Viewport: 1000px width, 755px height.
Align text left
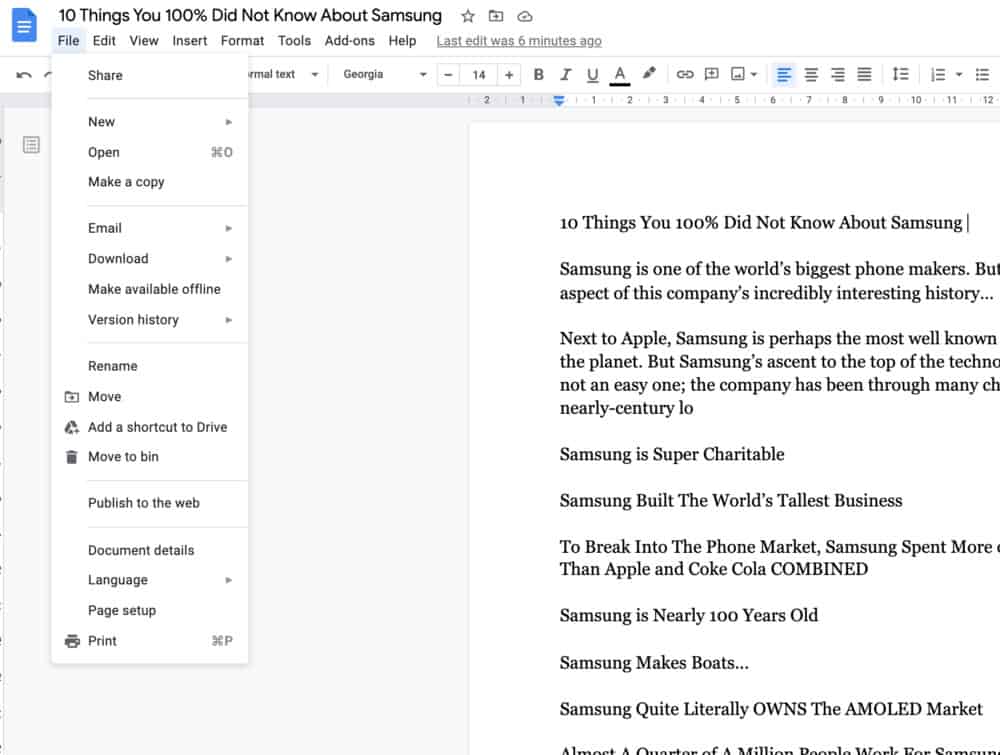[x=784, y=75]
